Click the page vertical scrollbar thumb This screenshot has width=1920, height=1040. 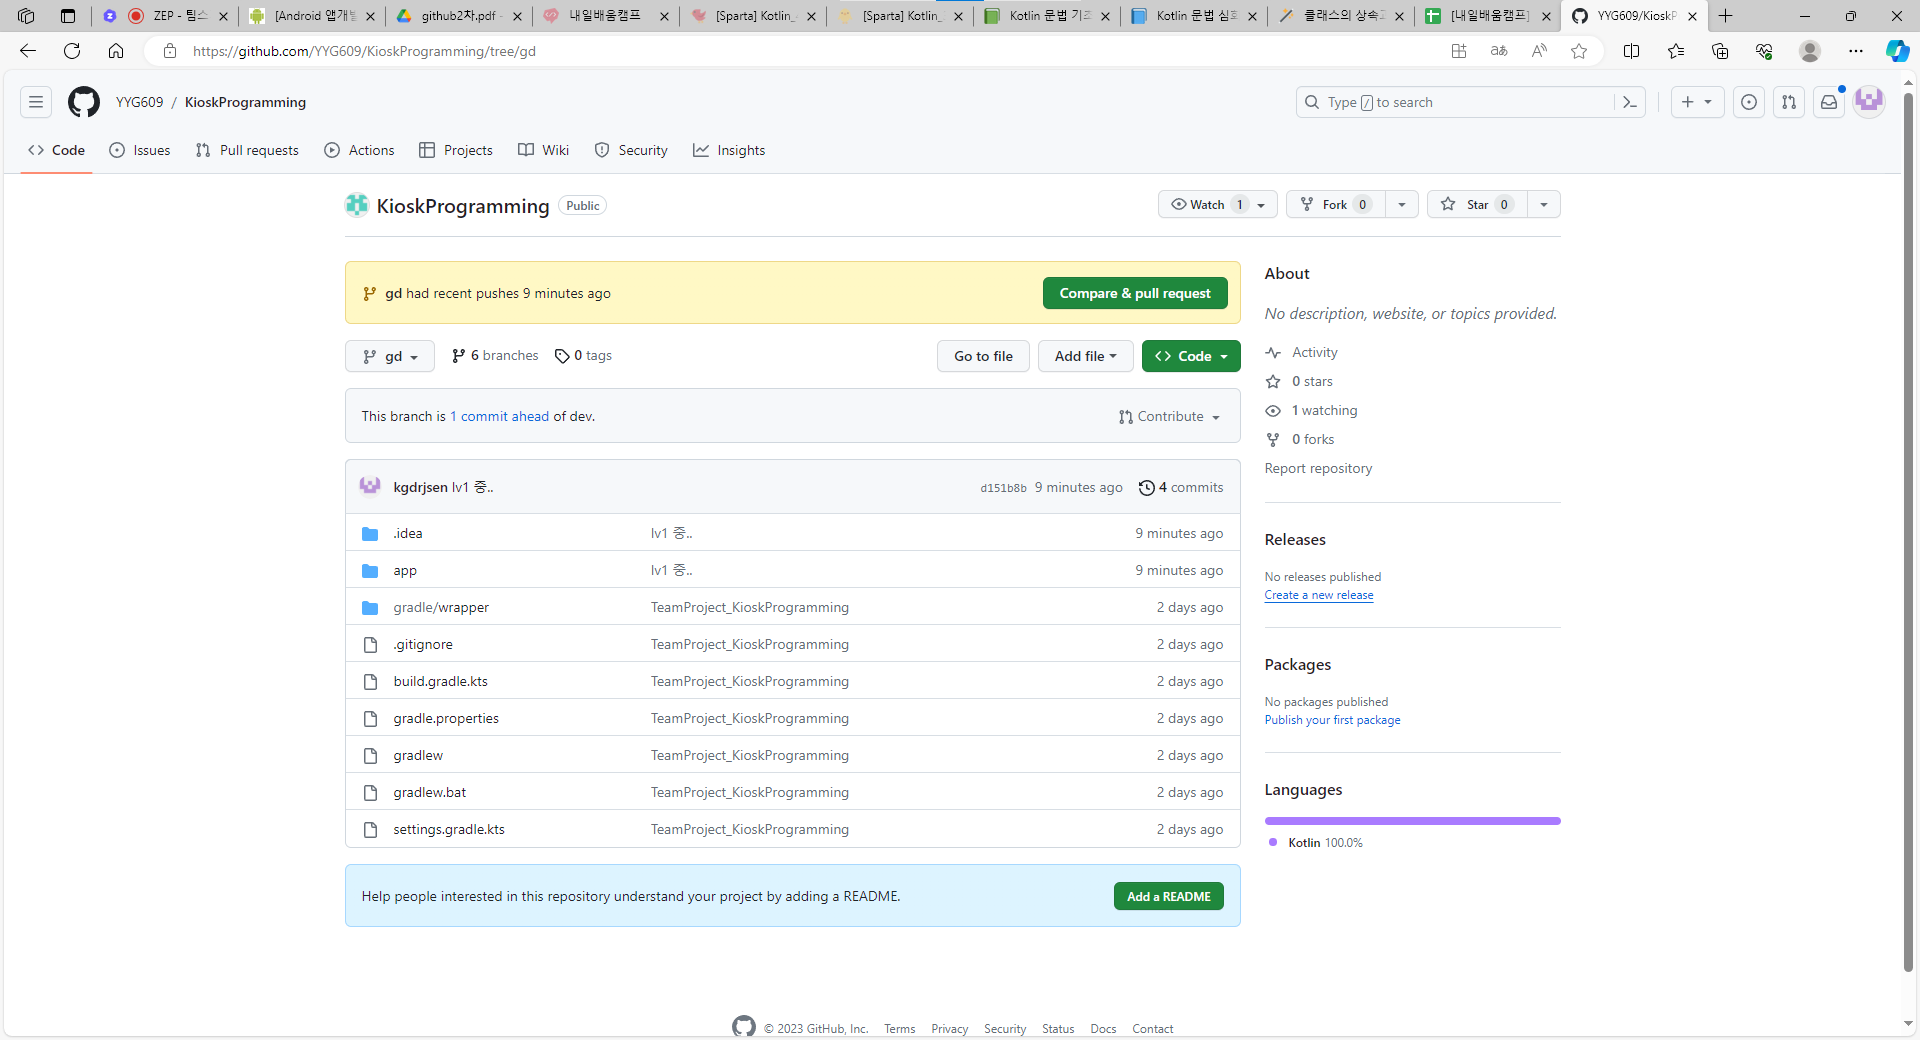tap(1908, 530)
